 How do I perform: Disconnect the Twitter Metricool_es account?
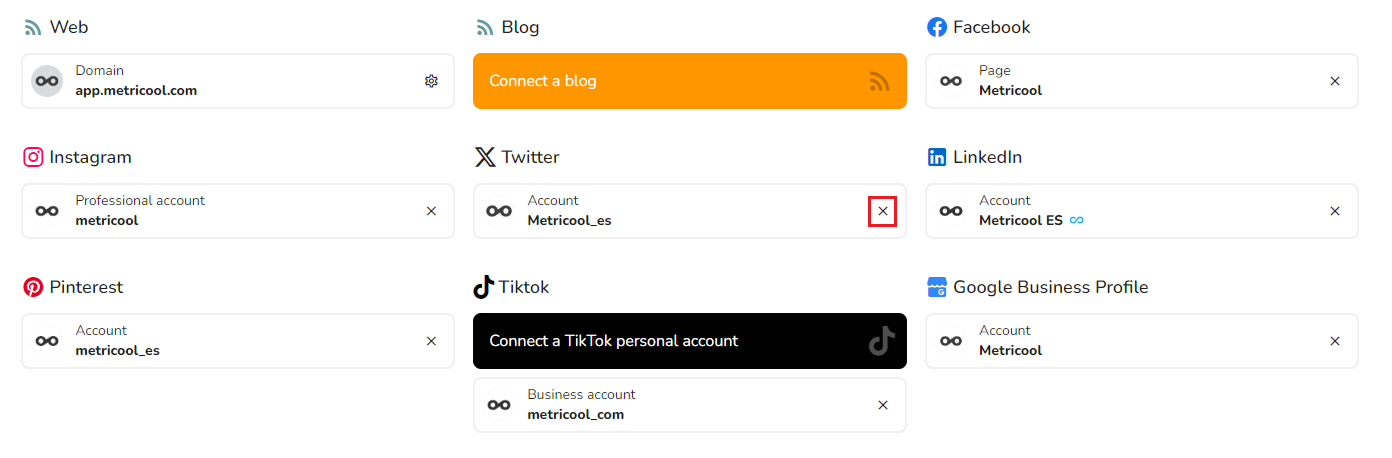coord(882,211)
